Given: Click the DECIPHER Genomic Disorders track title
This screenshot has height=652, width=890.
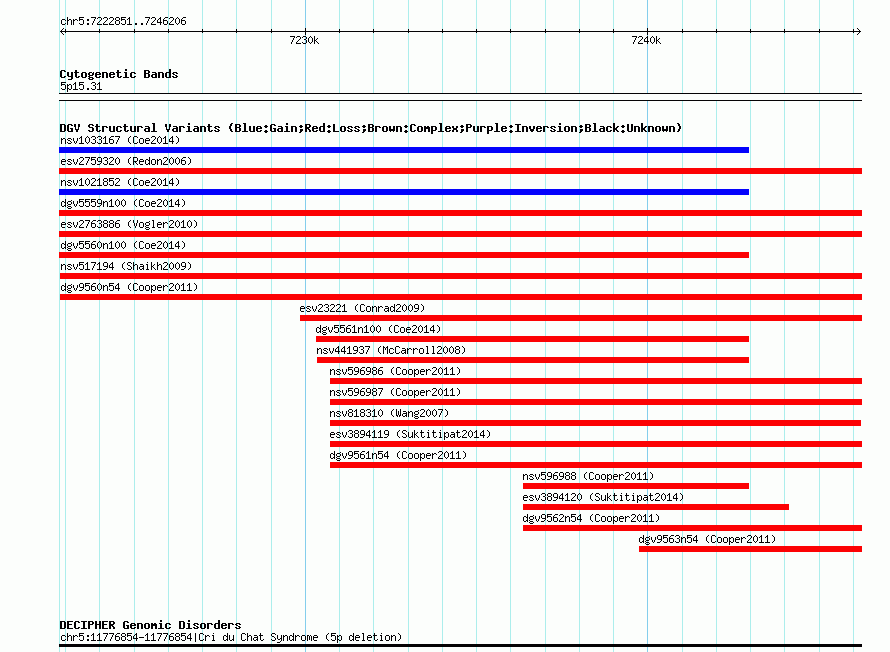Looking at the screenshot, I should pyautogui.click(x=150, y=625).
